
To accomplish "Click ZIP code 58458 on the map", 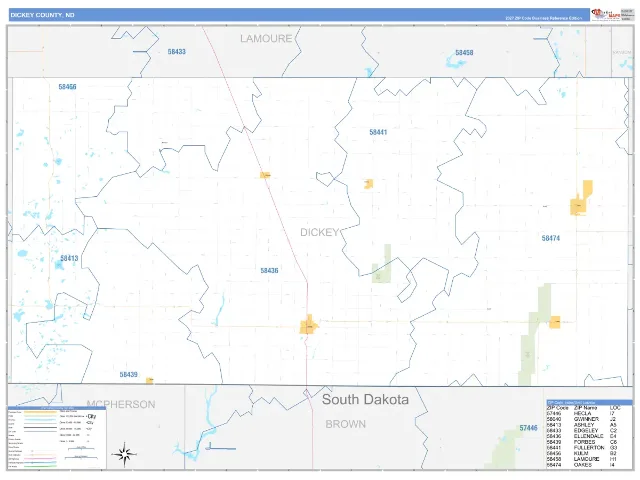I will (464, 53).
